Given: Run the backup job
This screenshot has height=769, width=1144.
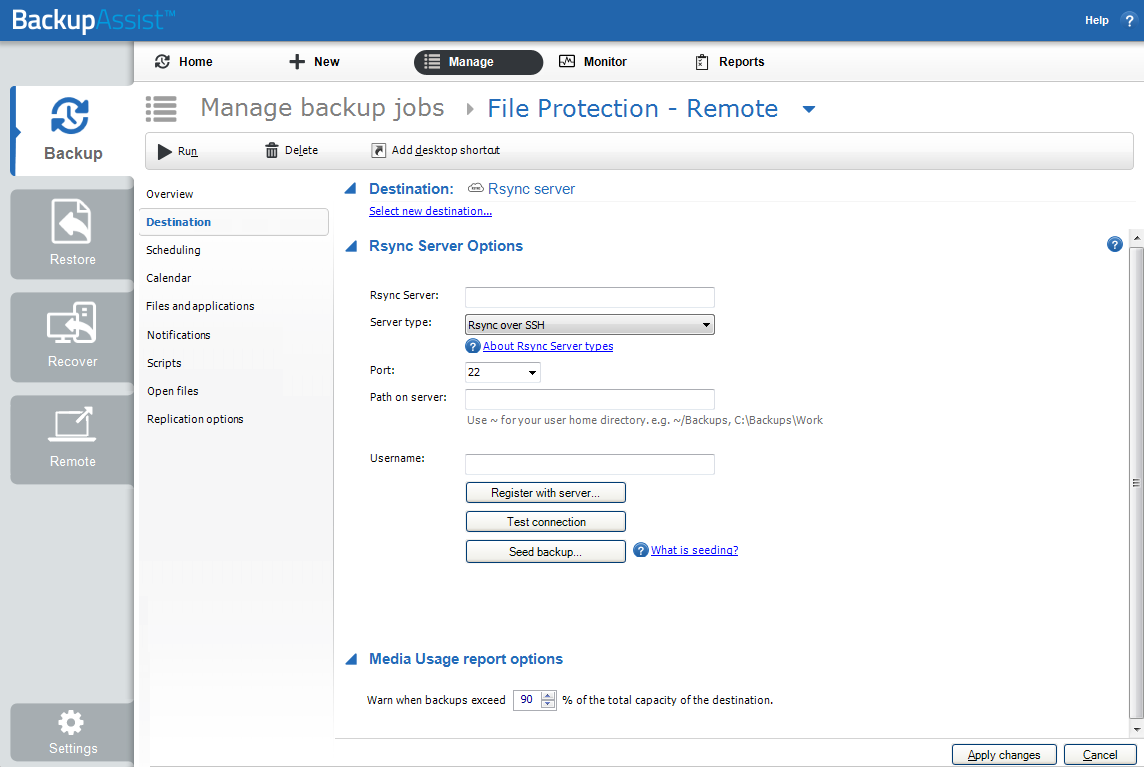Looking at the screenshot, I should (177, 151).
